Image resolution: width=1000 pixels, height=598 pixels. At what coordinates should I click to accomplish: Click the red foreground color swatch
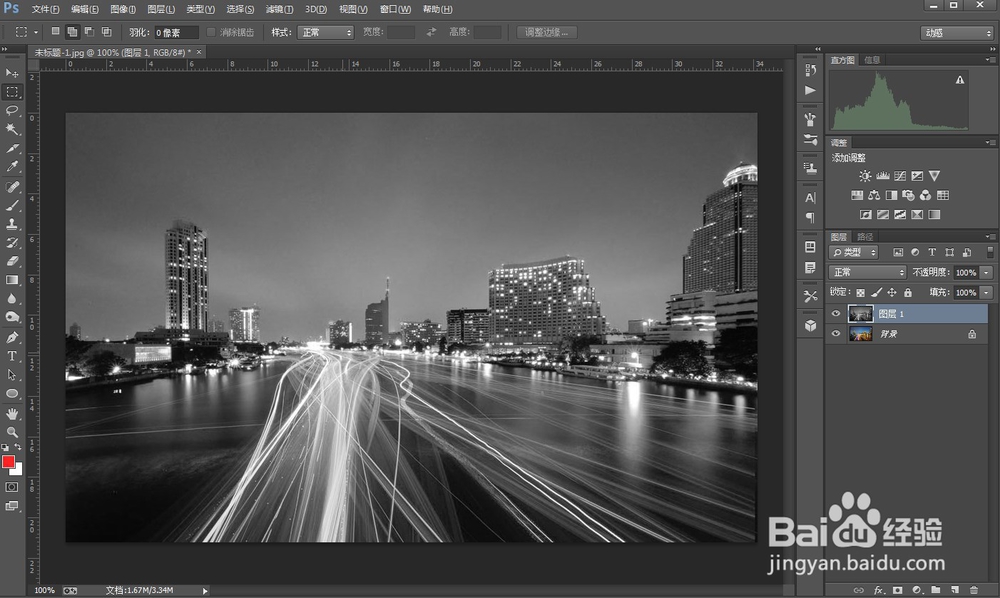tap(8, 462)
